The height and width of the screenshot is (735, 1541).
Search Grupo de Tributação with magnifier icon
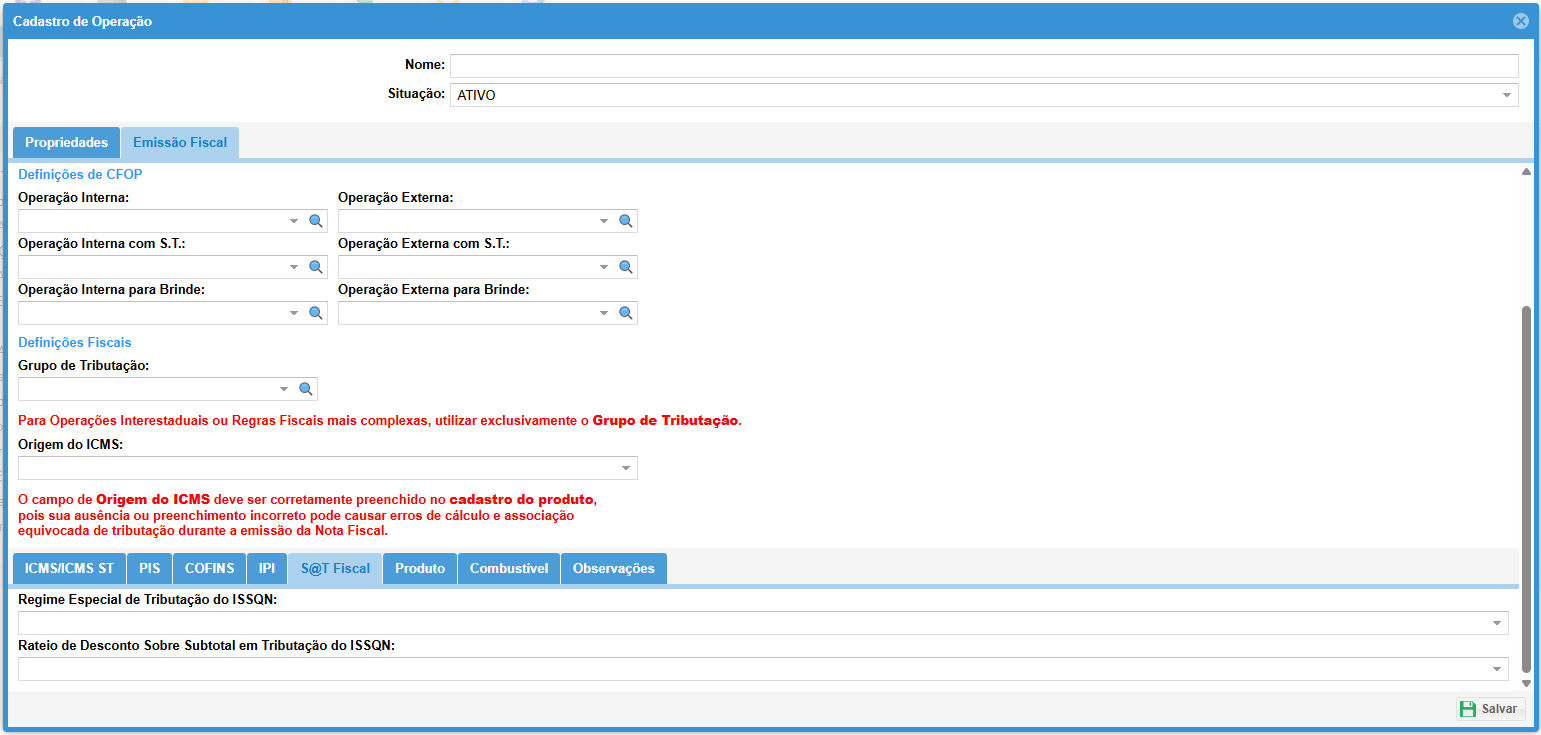pos(305,389)
